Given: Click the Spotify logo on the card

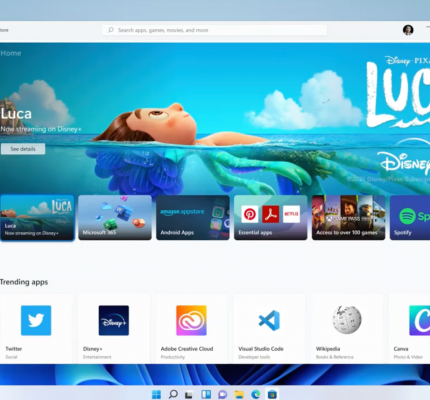Looking at the screenshot, I should click(407, 216).
